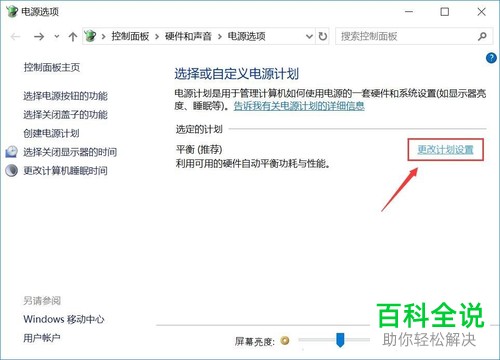Open help with the blue question mark

[491, 58]
